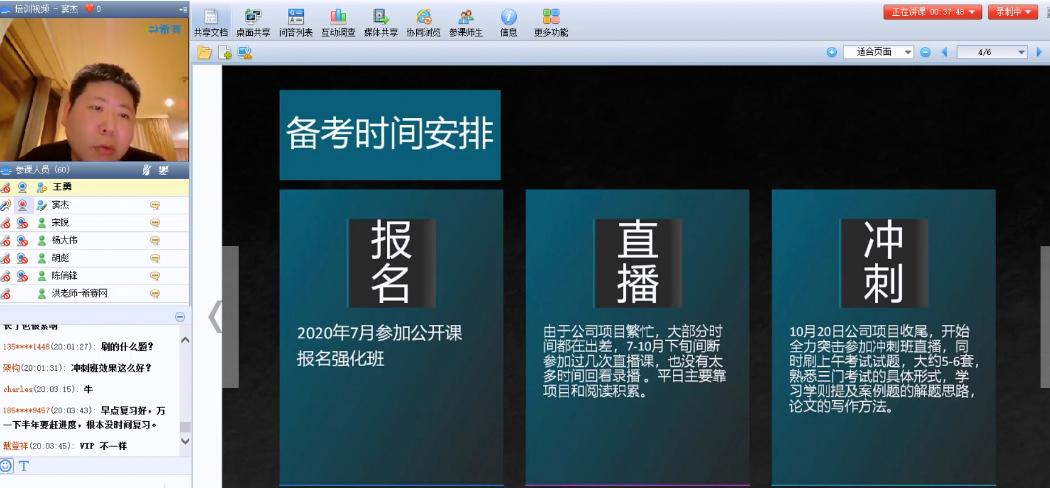1050x488 pixels.
Task: Expand the 录制中 recording dropdown
Action: (1012, 12)
